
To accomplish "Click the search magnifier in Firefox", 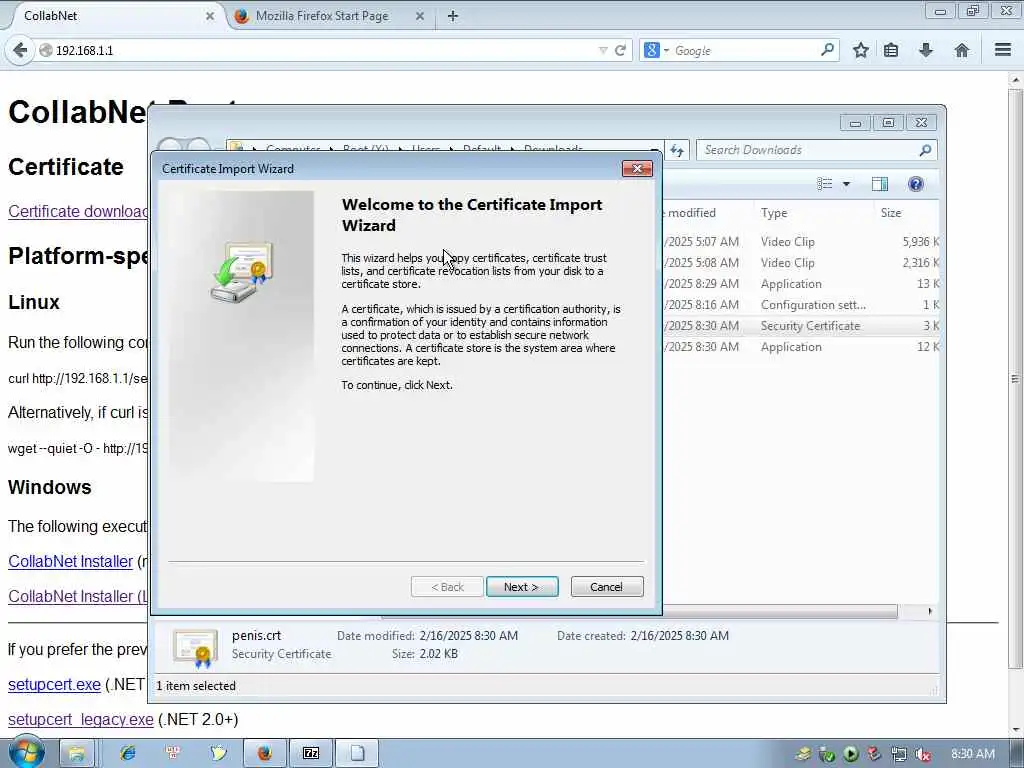I will coord(827,50).
